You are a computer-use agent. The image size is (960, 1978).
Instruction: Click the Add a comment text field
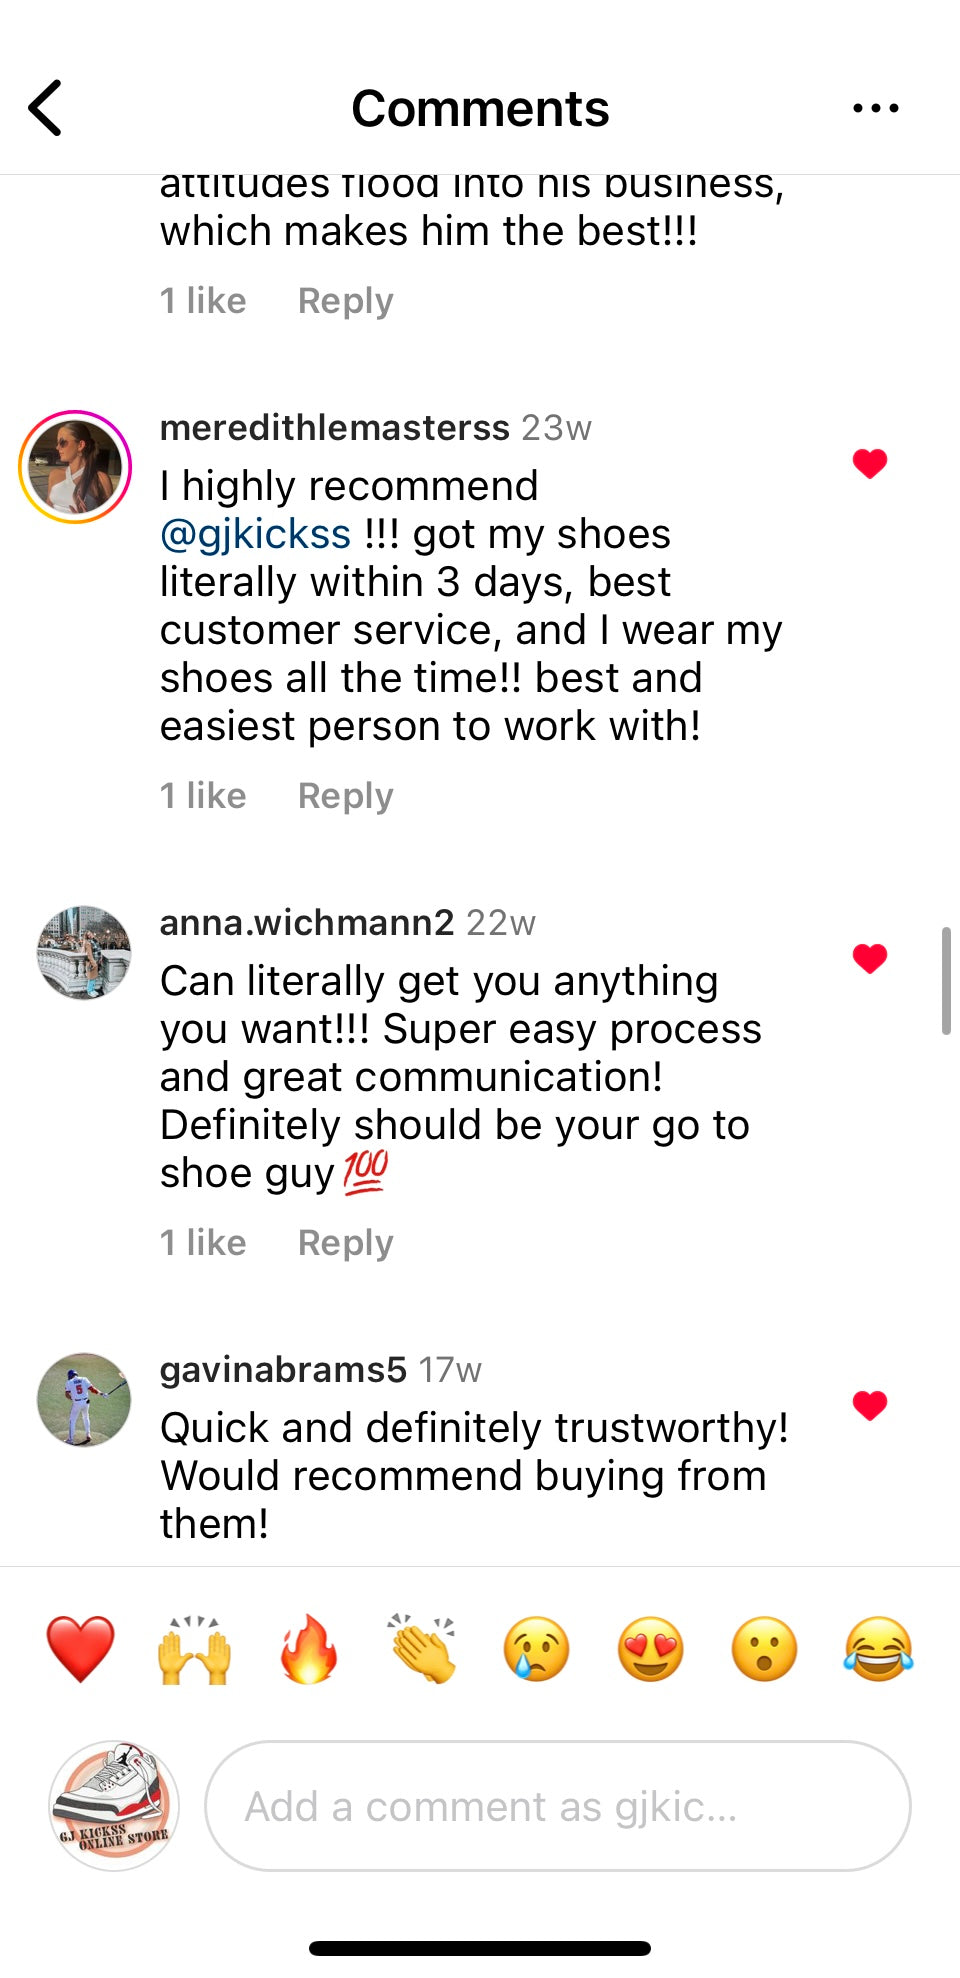coord(557,1806)
